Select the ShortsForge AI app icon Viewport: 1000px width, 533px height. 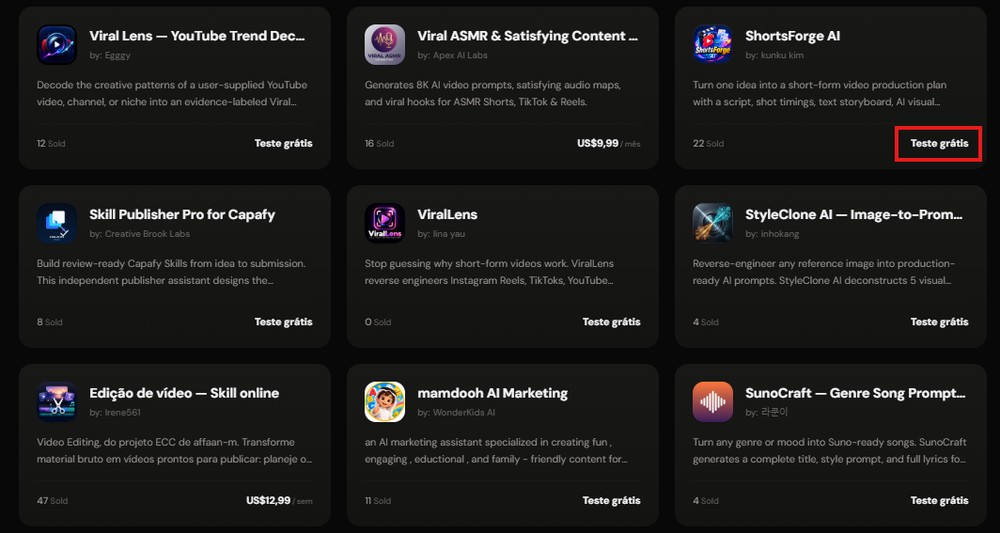712,45
